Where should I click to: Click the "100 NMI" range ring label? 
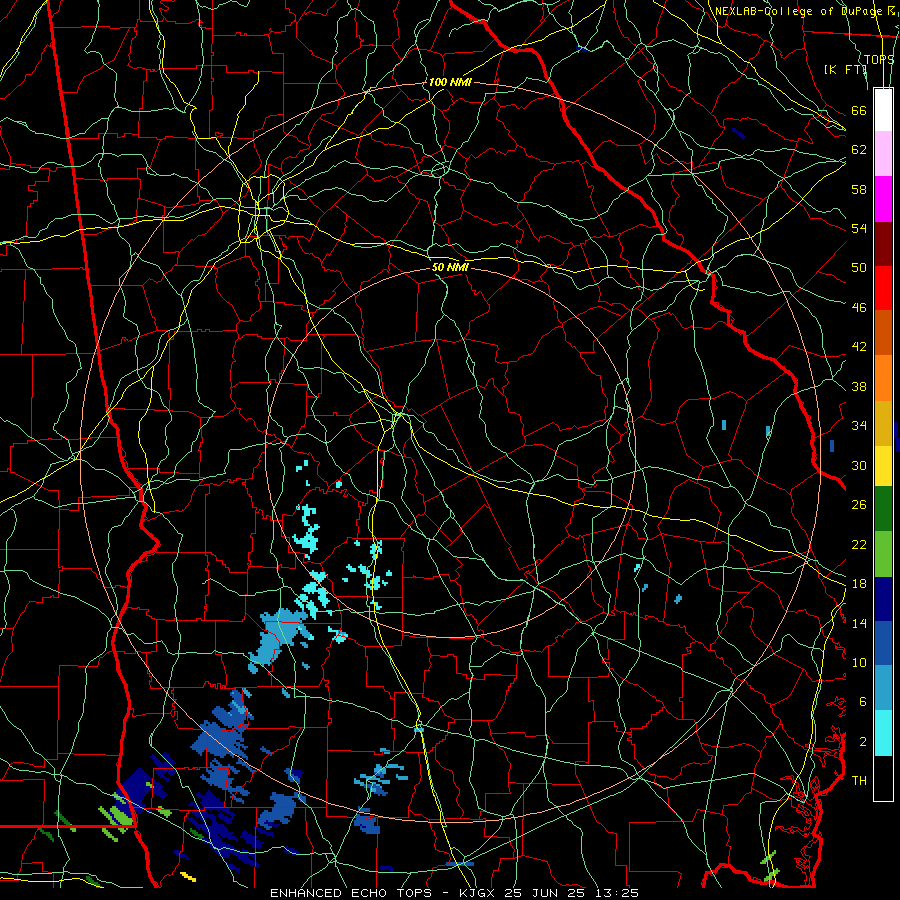tap(450, 83)
